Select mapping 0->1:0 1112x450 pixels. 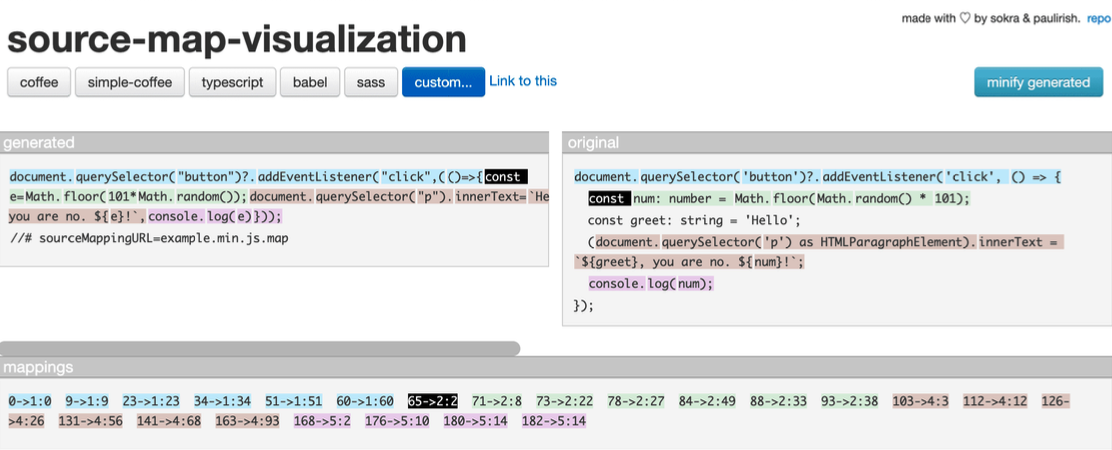click(x=30, y=401)
